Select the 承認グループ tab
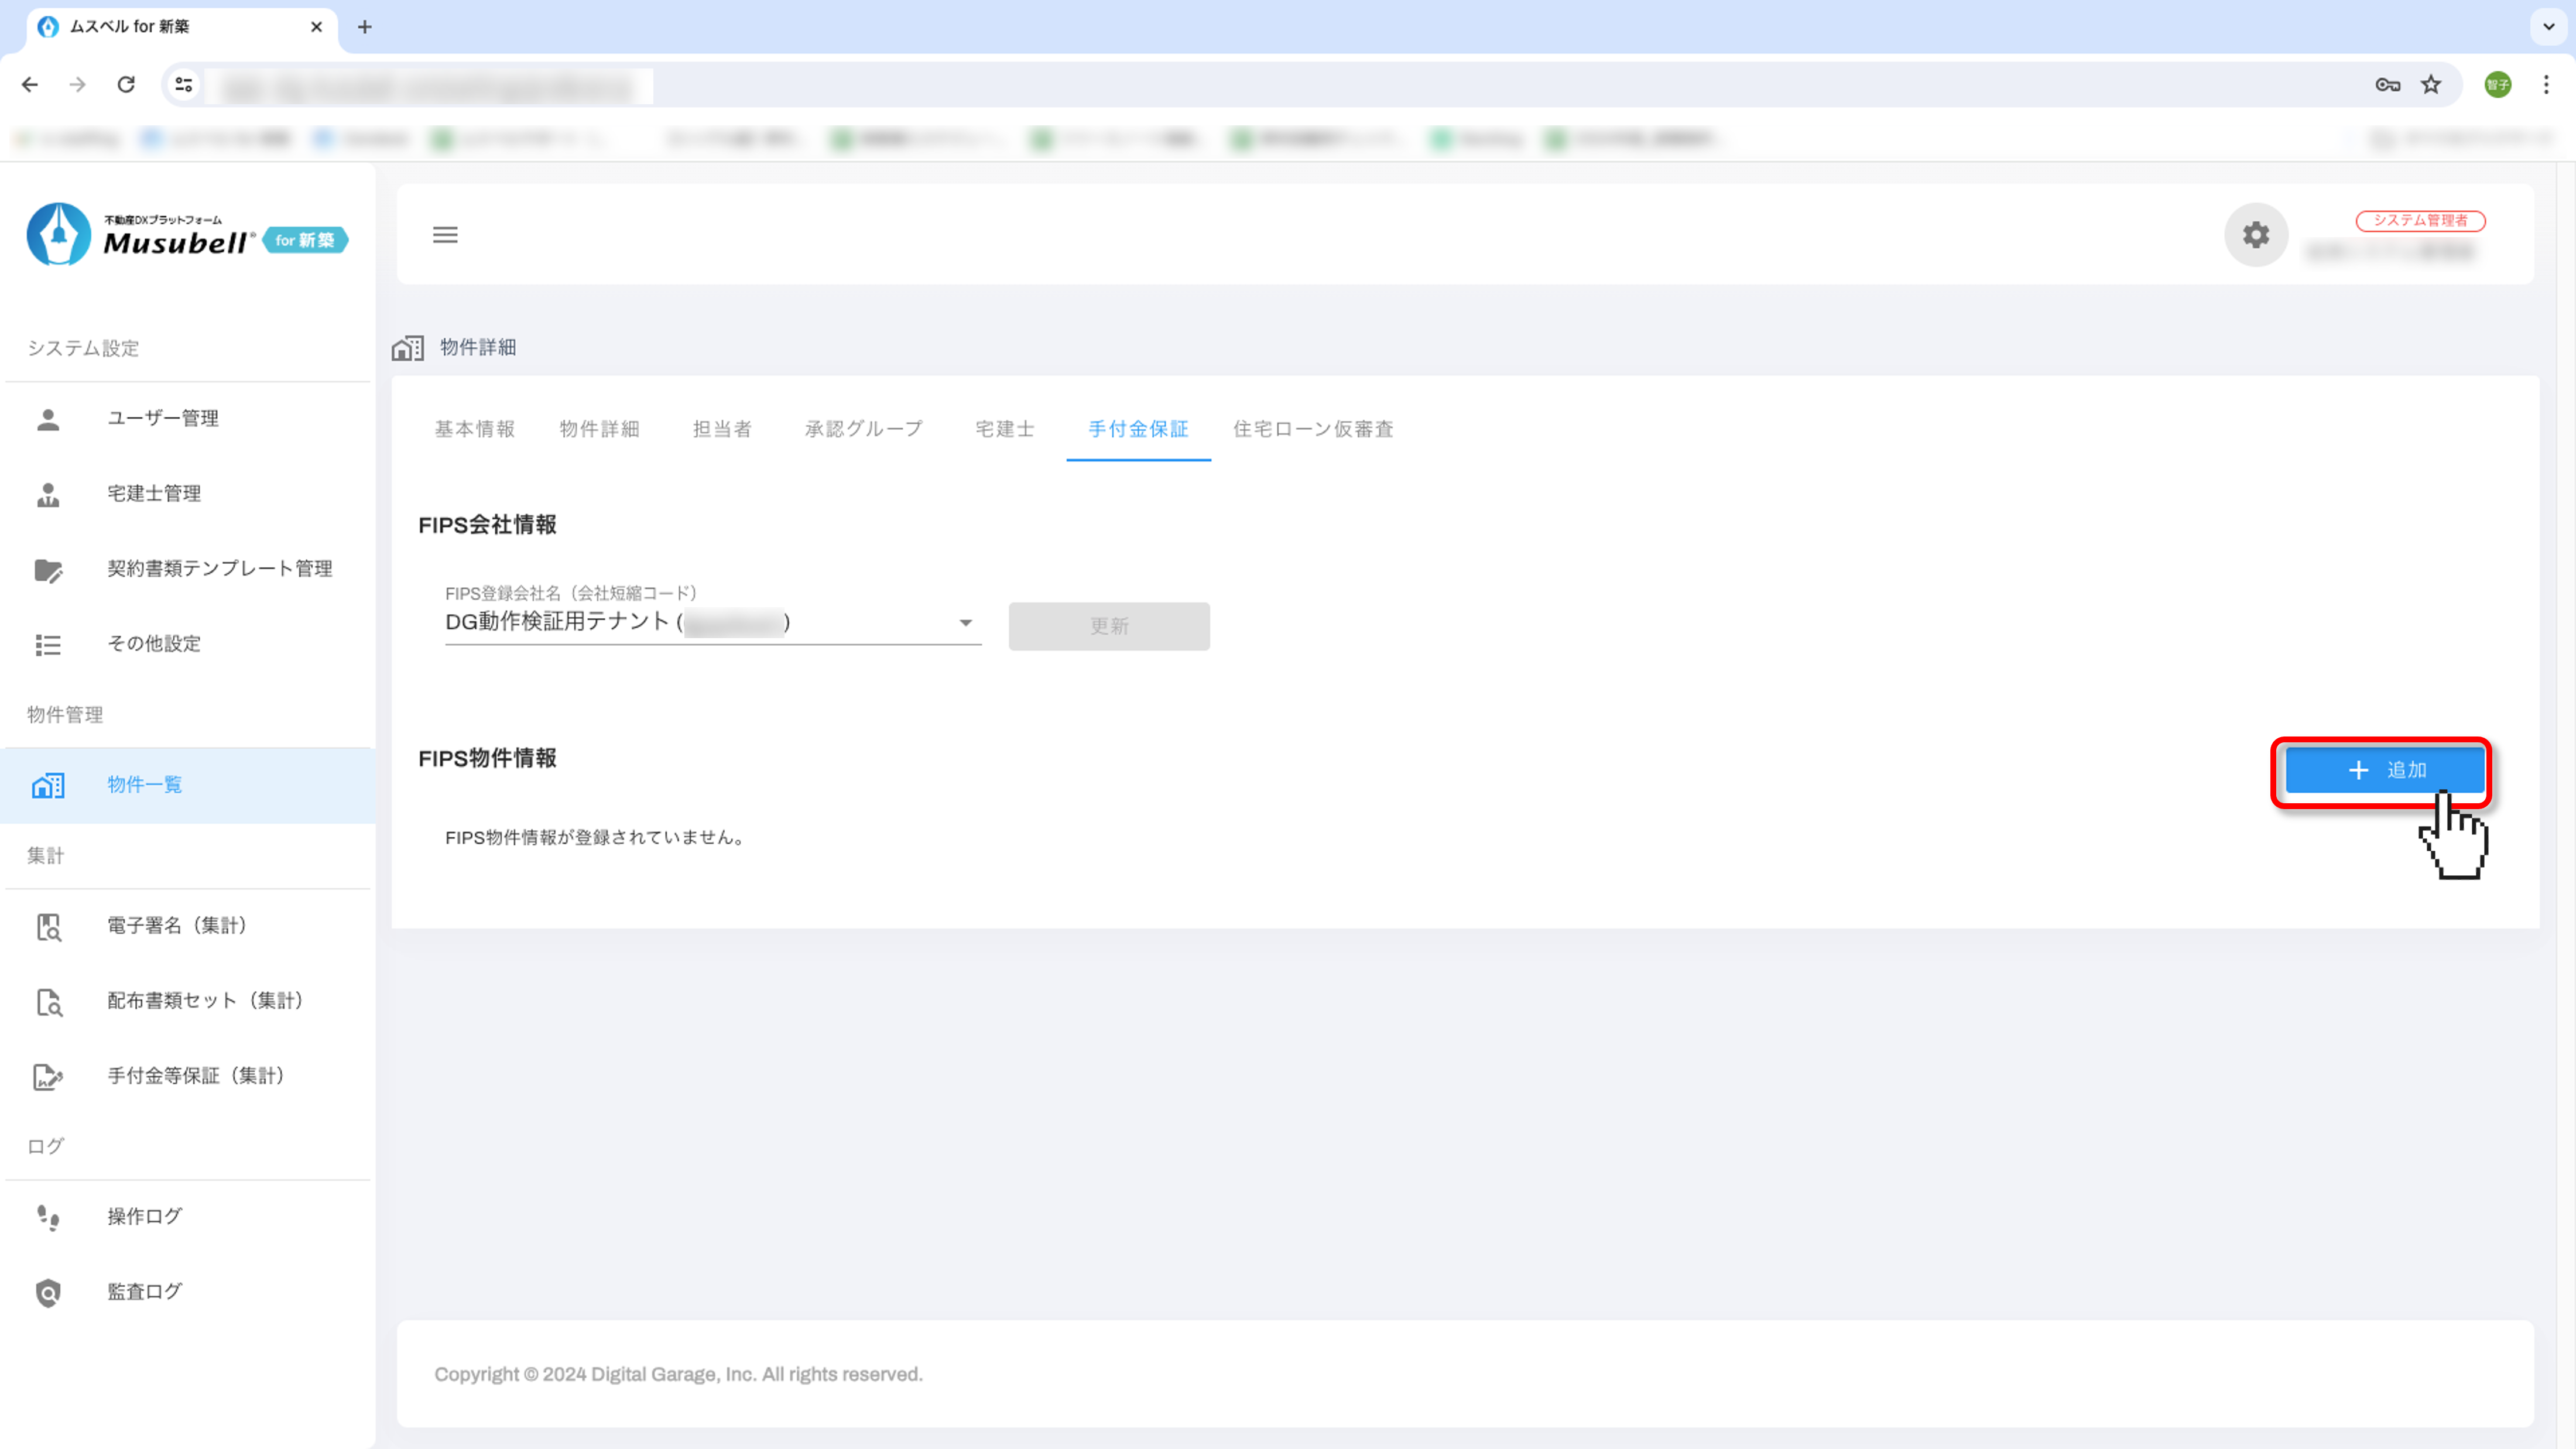 tap(863, 429)
